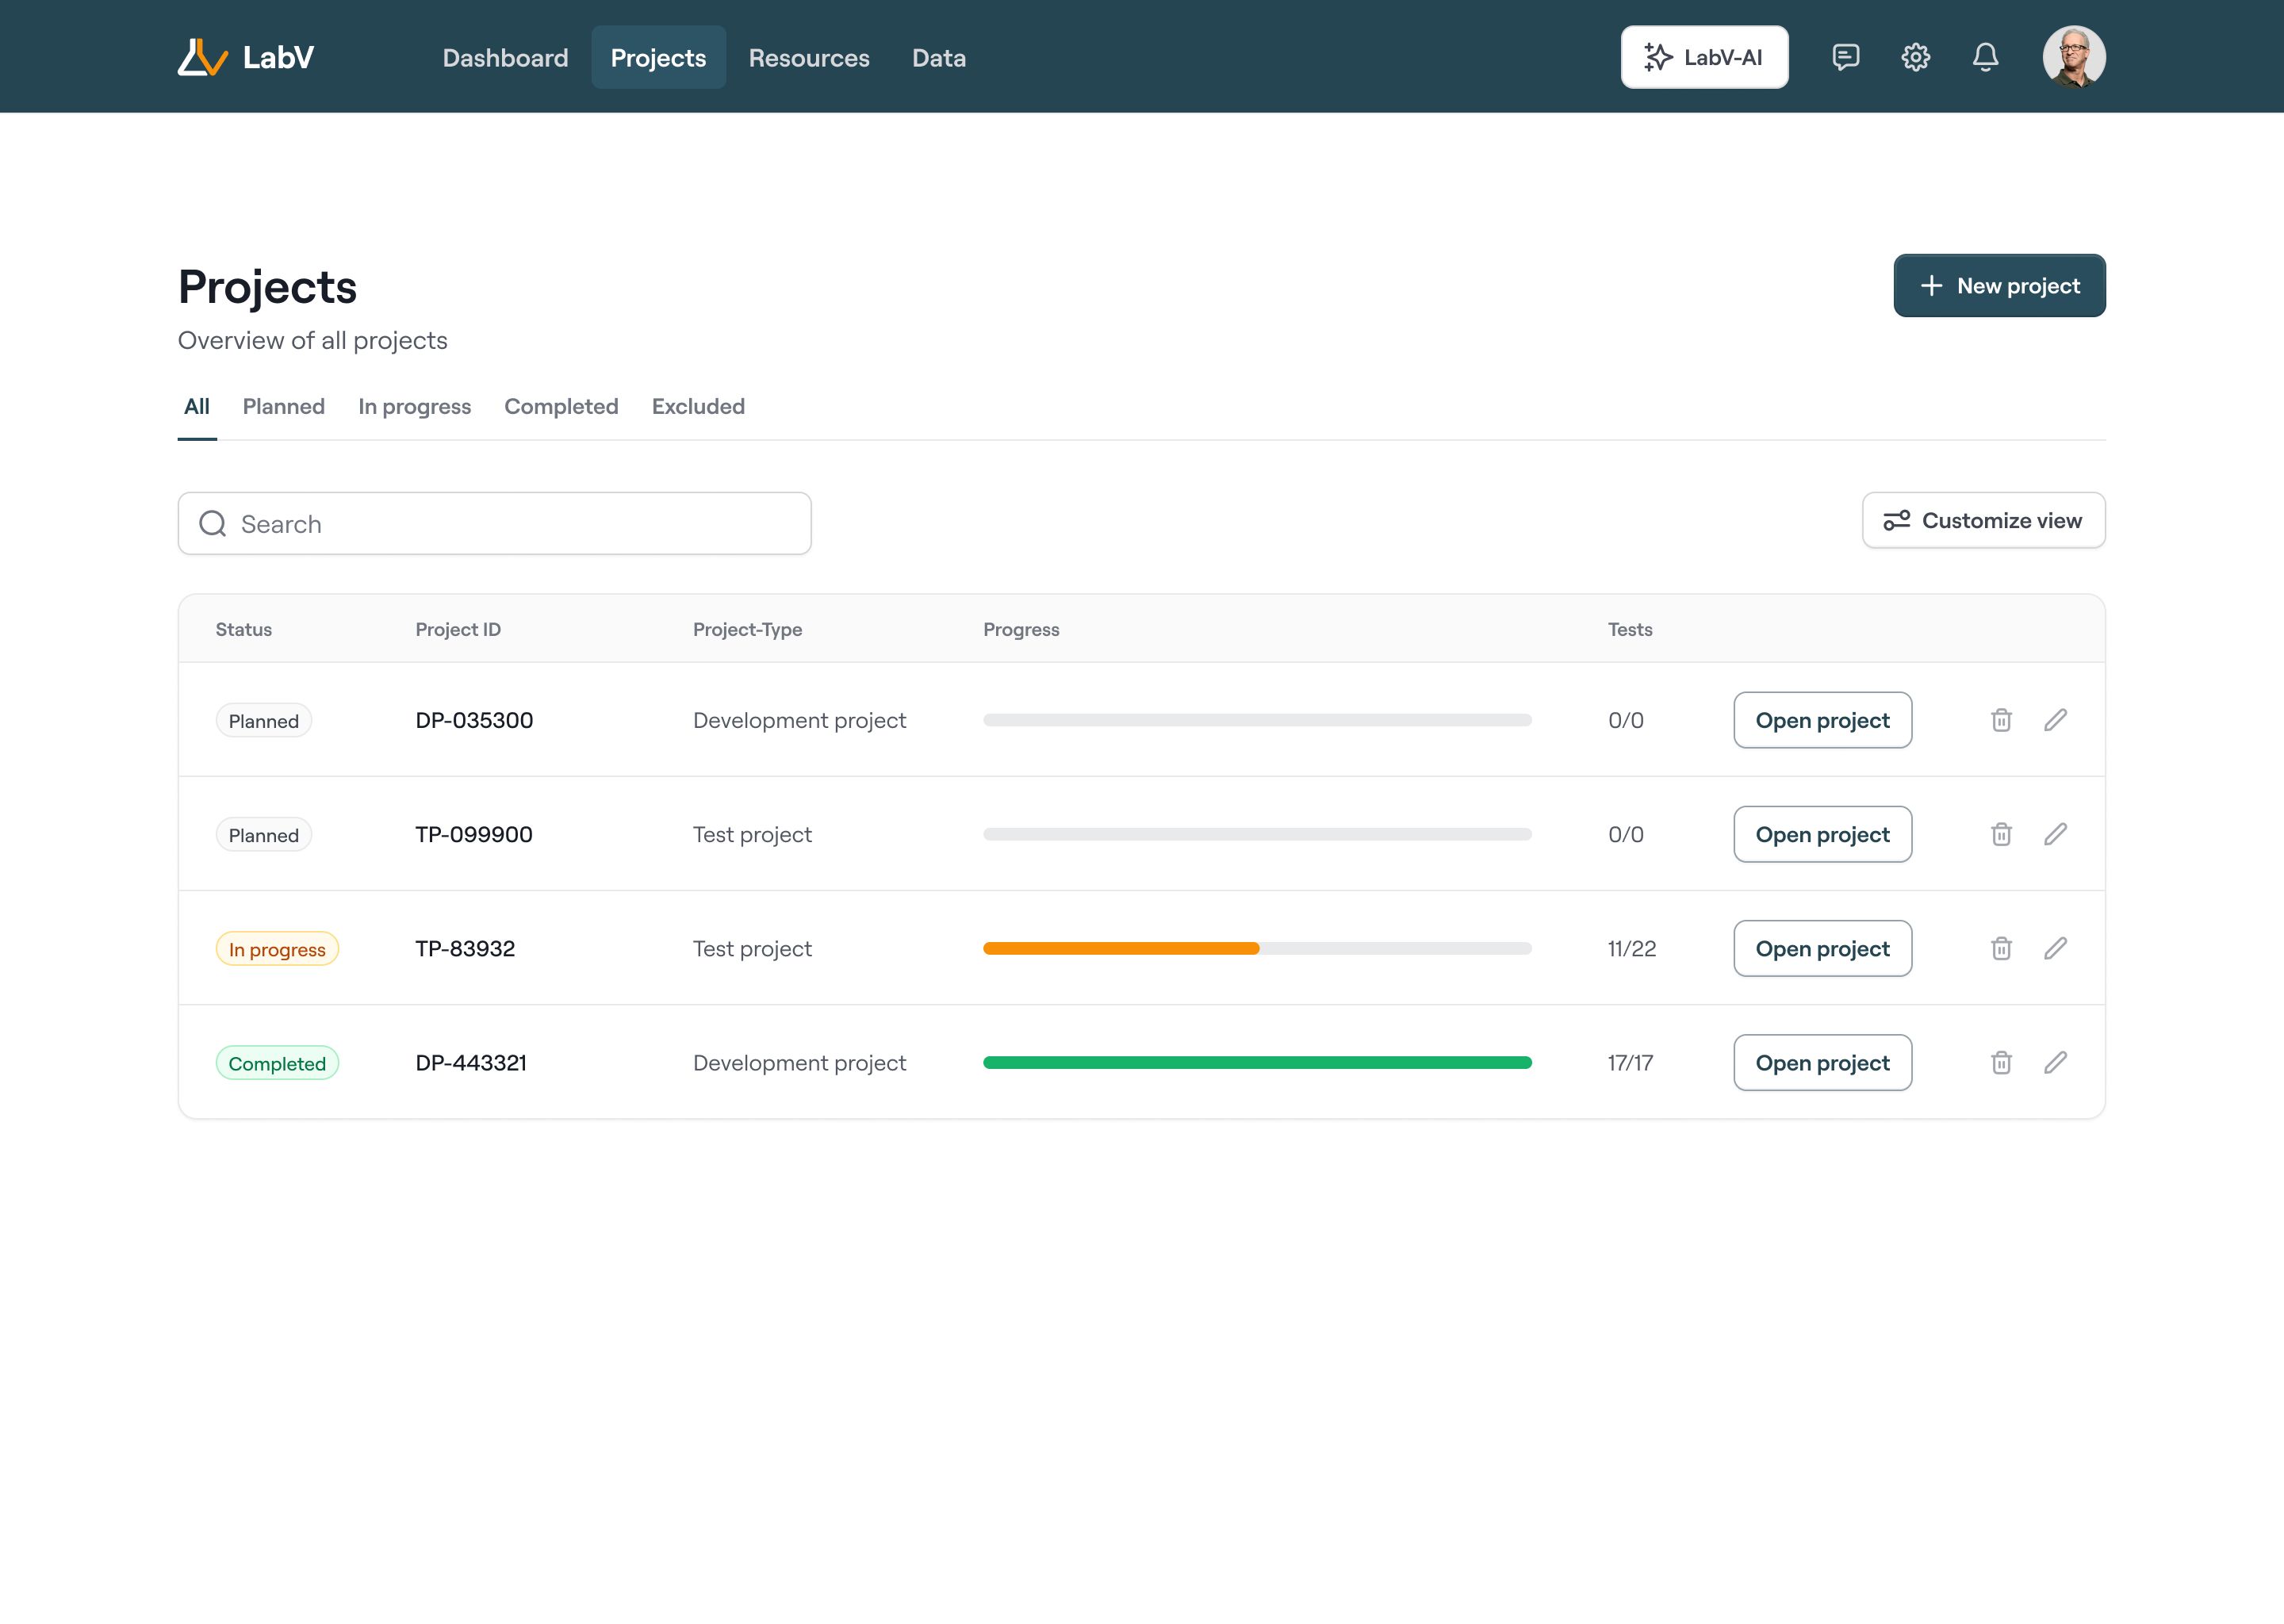Open Customize view options
2284x1624 pixels.
tap(1983, 520)
